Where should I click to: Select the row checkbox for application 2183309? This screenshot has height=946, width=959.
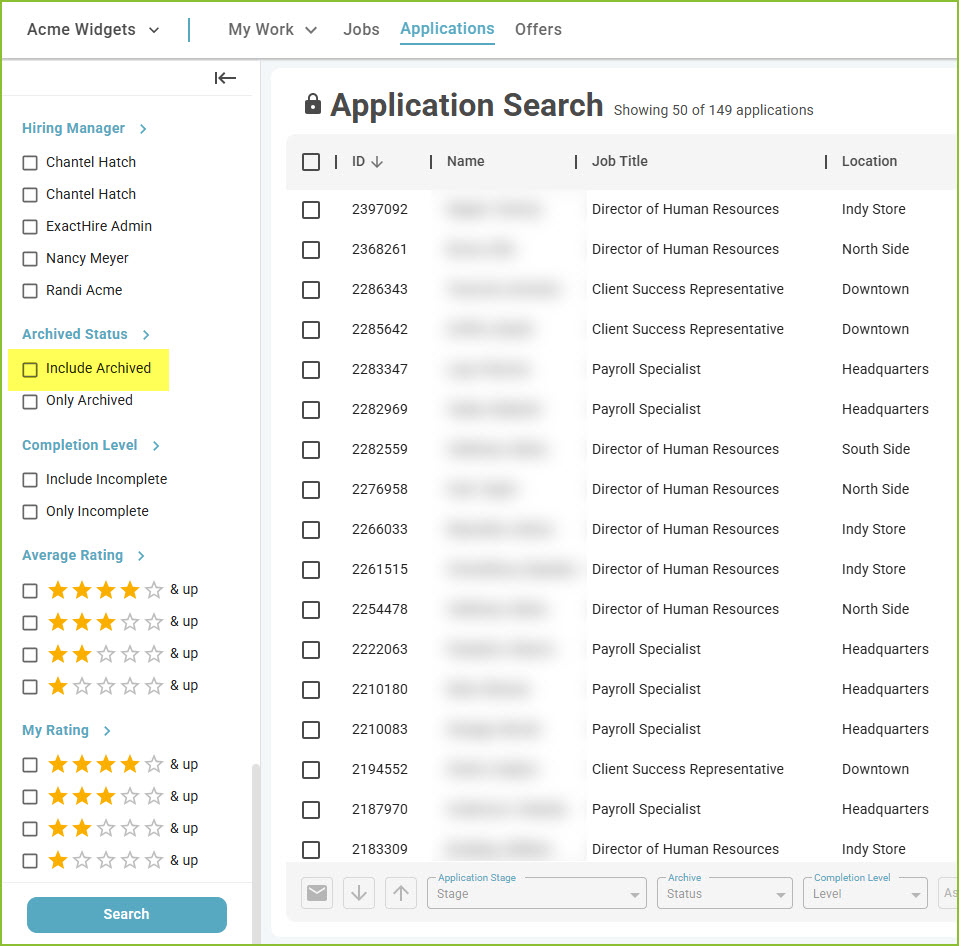311,849
